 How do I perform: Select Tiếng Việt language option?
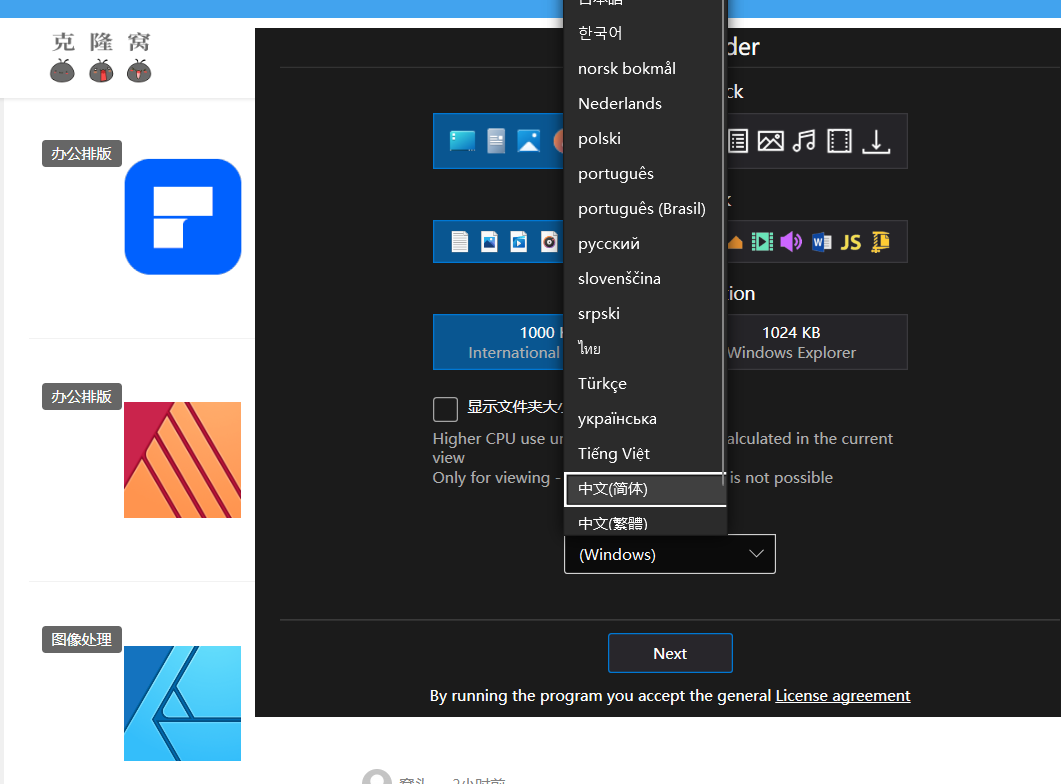click(644, 454)
